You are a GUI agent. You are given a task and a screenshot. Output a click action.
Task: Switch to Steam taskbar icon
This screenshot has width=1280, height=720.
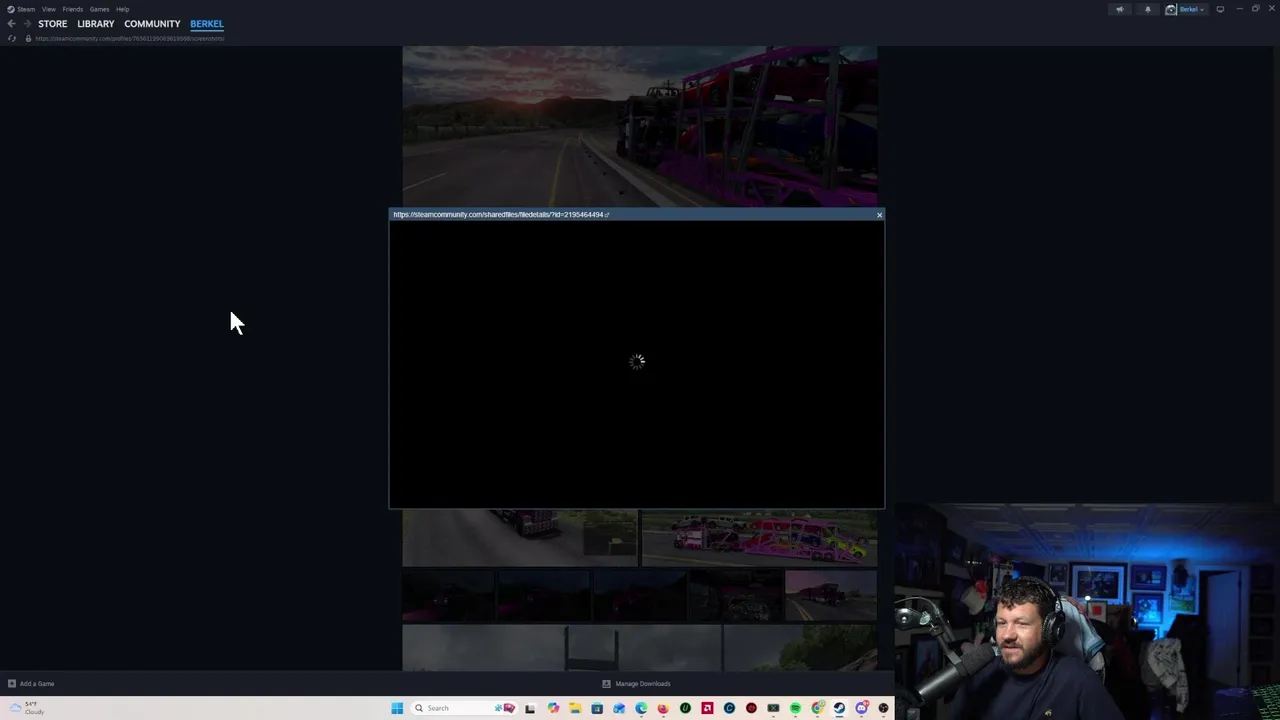point(839,708)
